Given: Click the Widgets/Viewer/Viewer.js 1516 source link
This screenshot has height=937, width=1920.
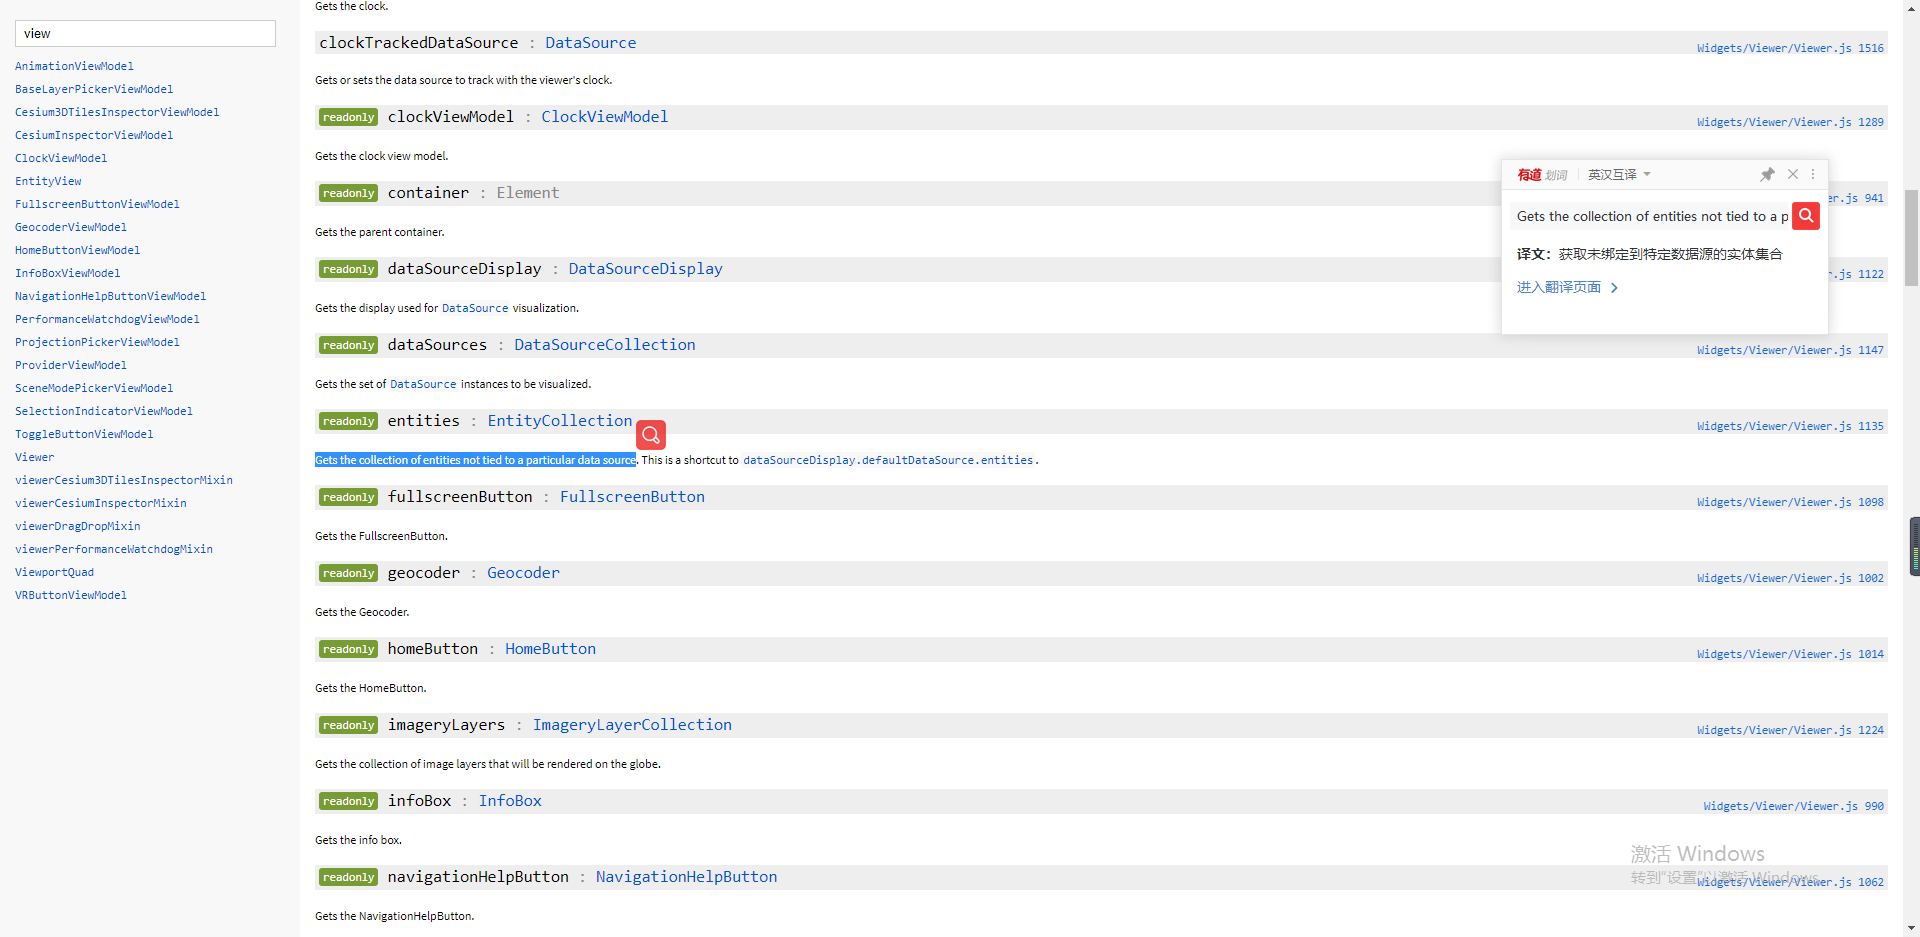Looking at the screenshot, I should [x=1790, y=47].
